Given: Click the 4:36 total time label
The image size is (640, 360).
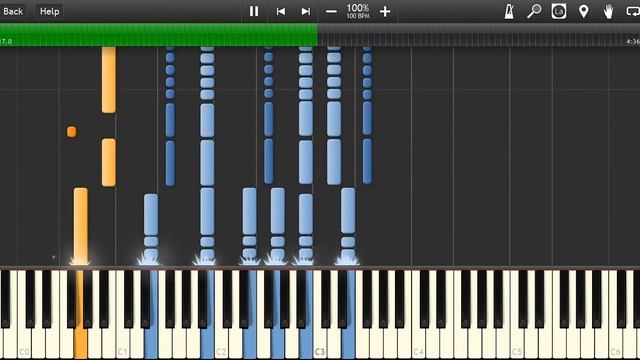Looking at the screenshot, I should click(x=633, y=41).
